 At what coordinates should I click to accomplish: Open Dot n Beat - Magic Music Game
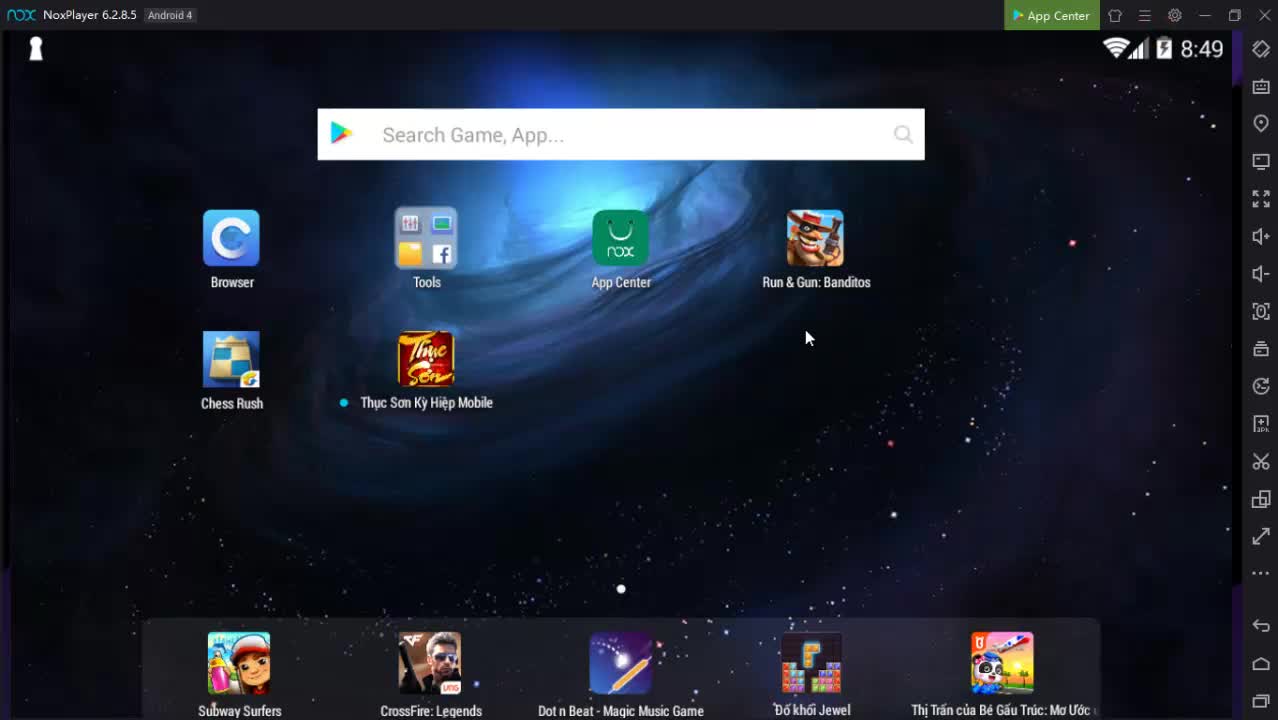coord(621,662)
